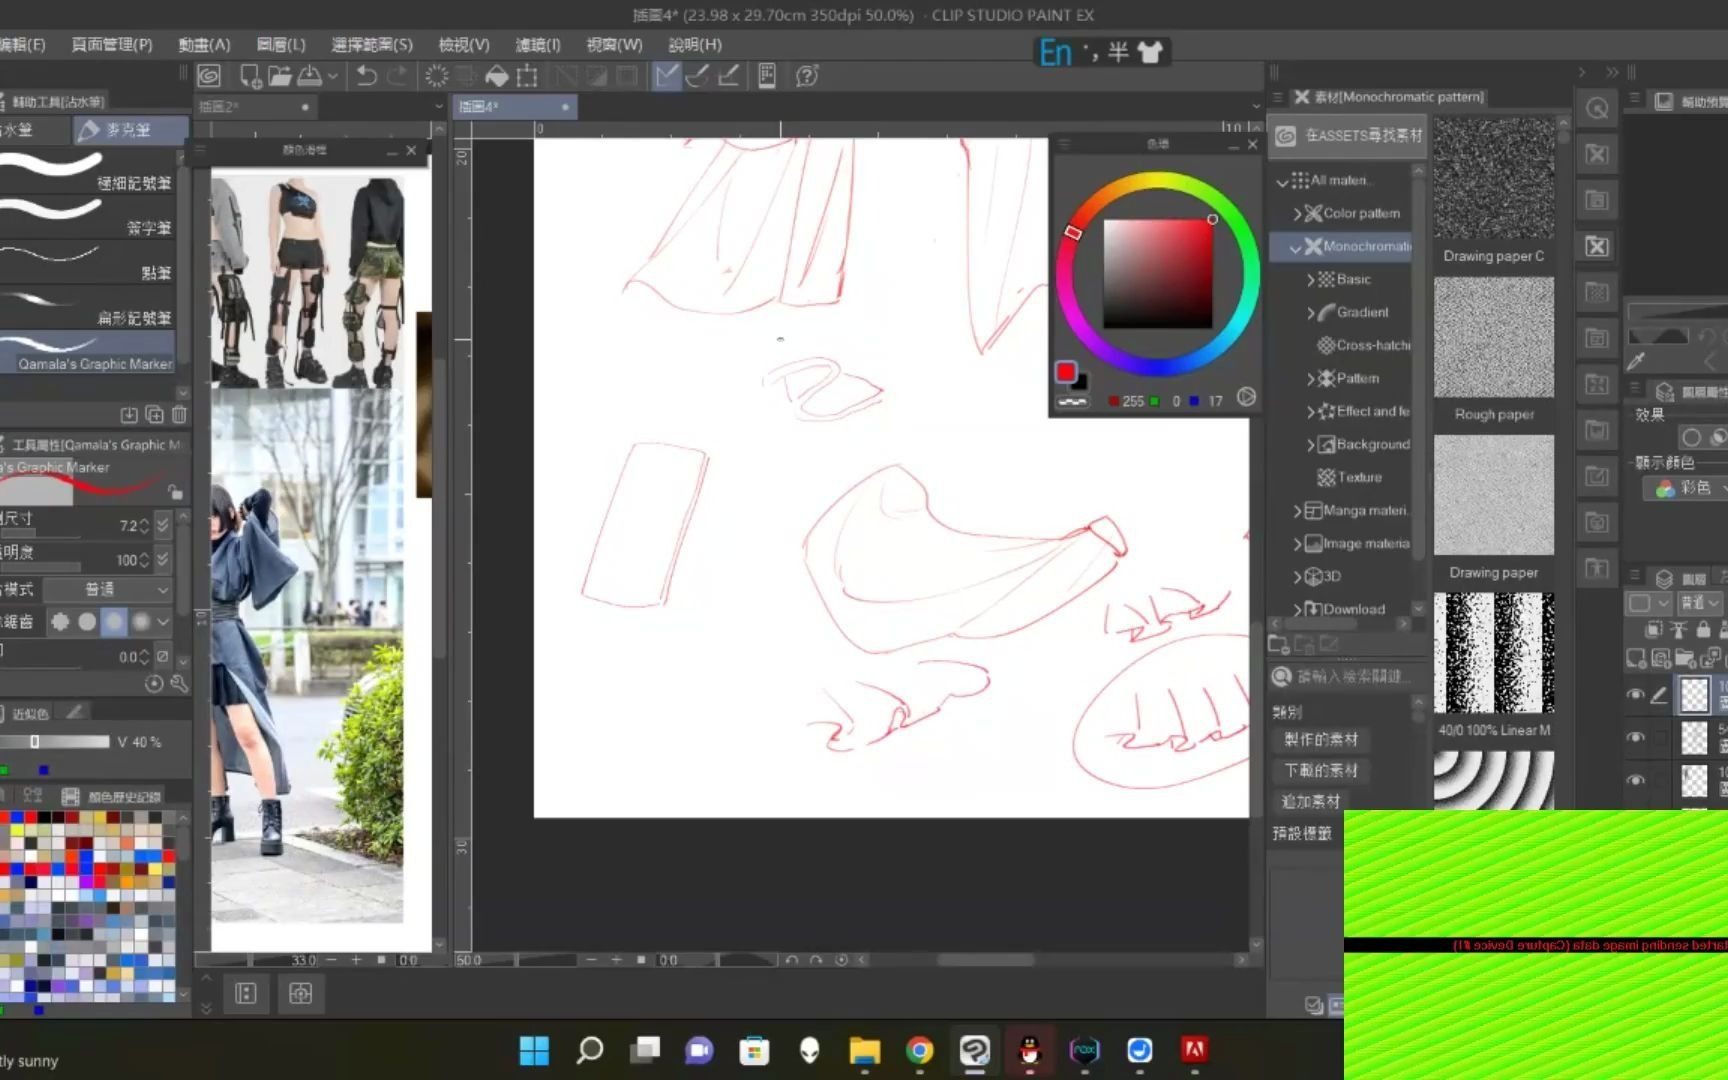Click 在ASSETS尋找素材 button

(1349, 135)
